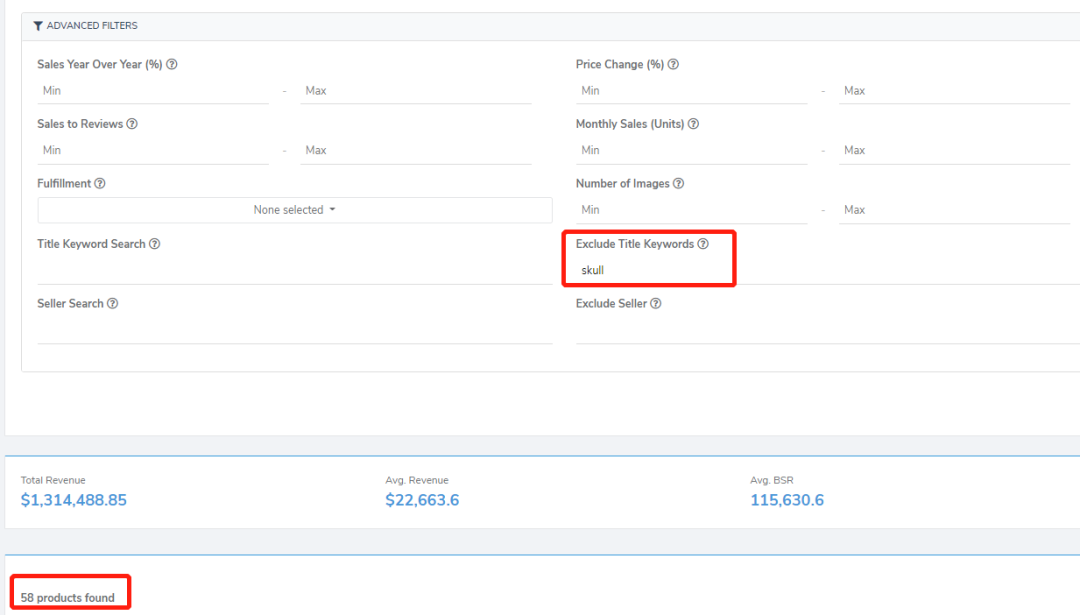Click the Advanced Filters funnel icon
Screen dimensions: 1080x615
pos(38,26)
